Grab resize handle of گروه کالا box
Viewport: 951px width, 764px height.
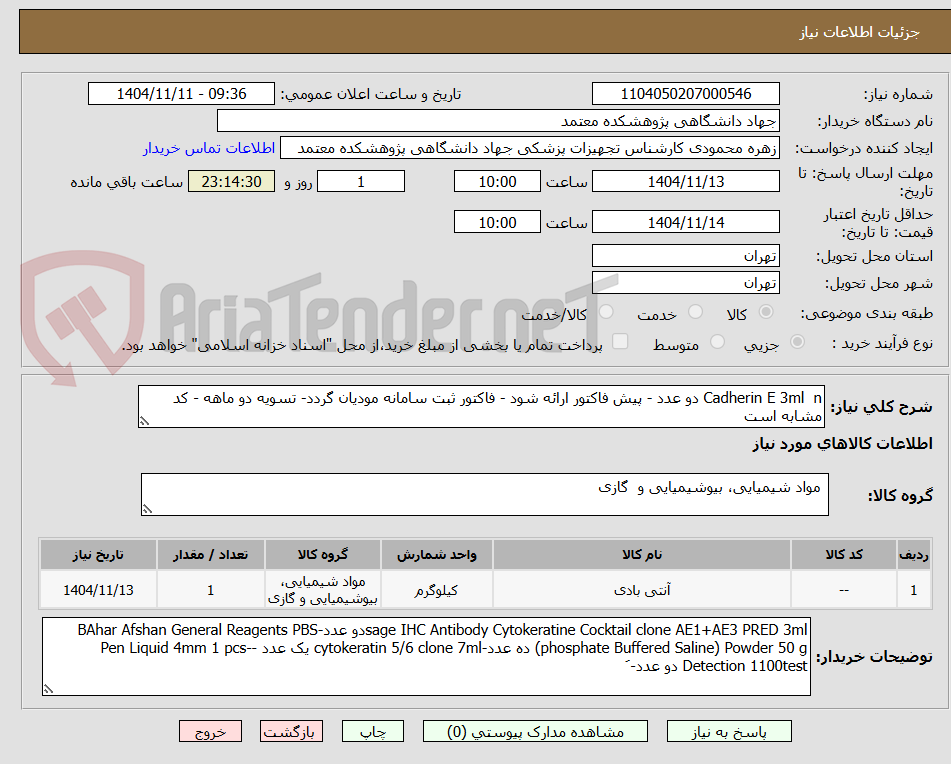tap(147, 509)
